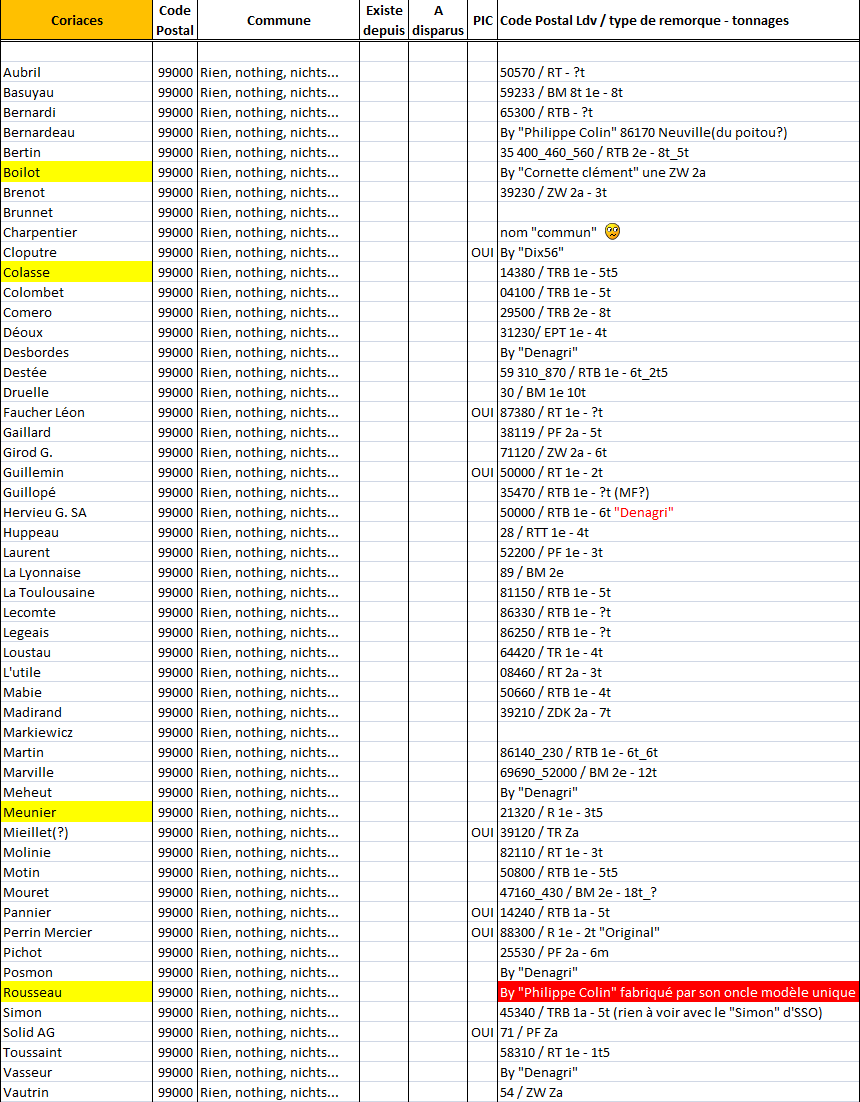This screenshot has height=1102, width=860.
Task: Click the A disparus header cell
Action: tap(438, 20)
